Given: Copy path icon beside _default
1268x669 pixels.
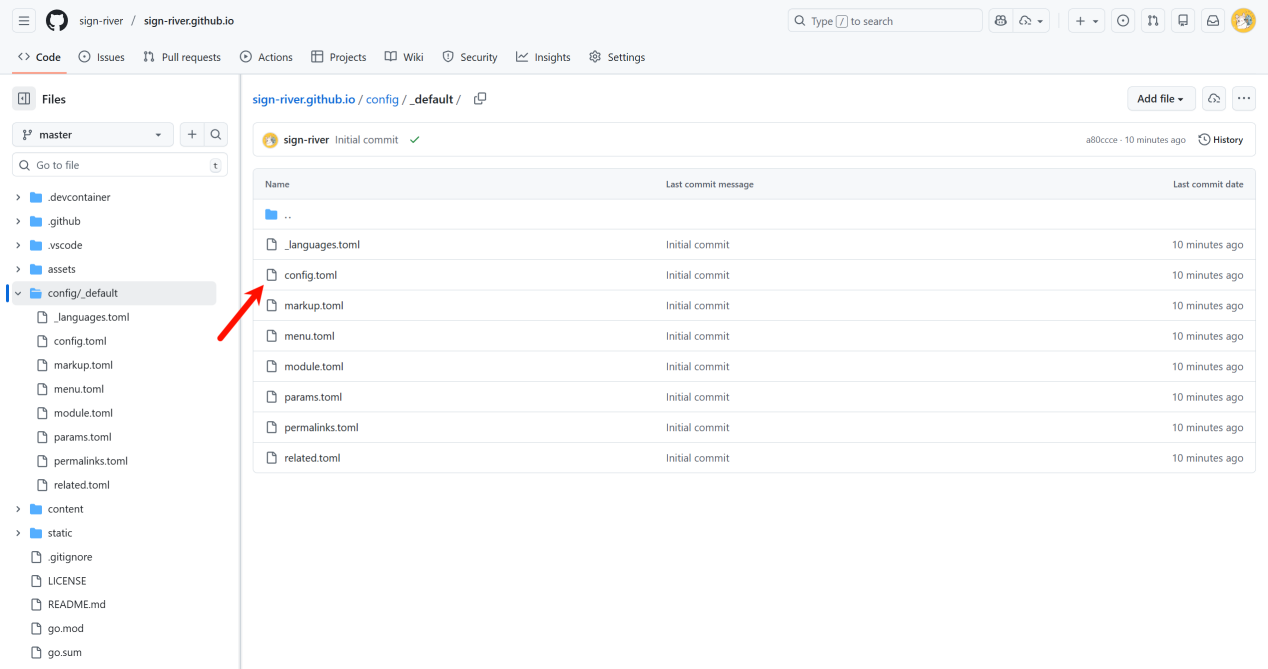Looking at the screenshot, I should click(480, 99).
